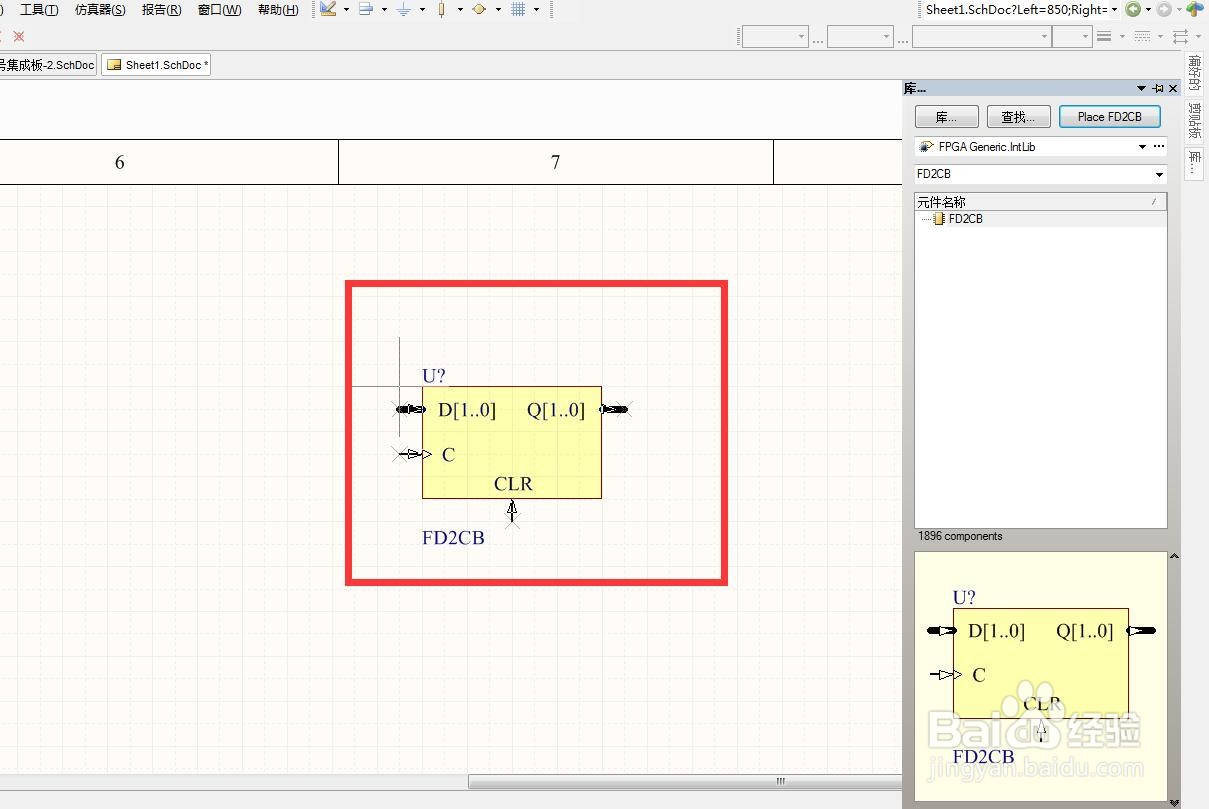Expand the digital devices dropdown arrow
The image size is (1209, 809).
460,10
